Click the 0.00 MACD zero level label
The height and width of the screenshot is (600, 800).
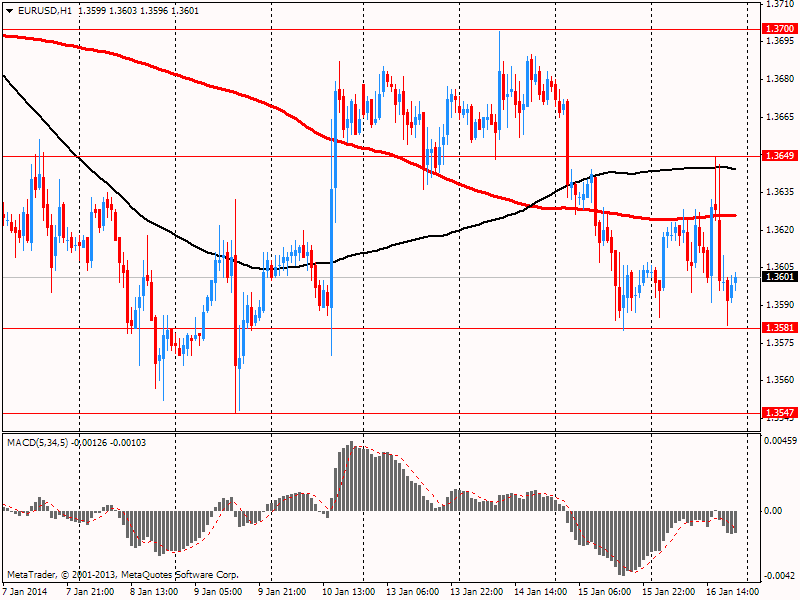pos(773,511)
